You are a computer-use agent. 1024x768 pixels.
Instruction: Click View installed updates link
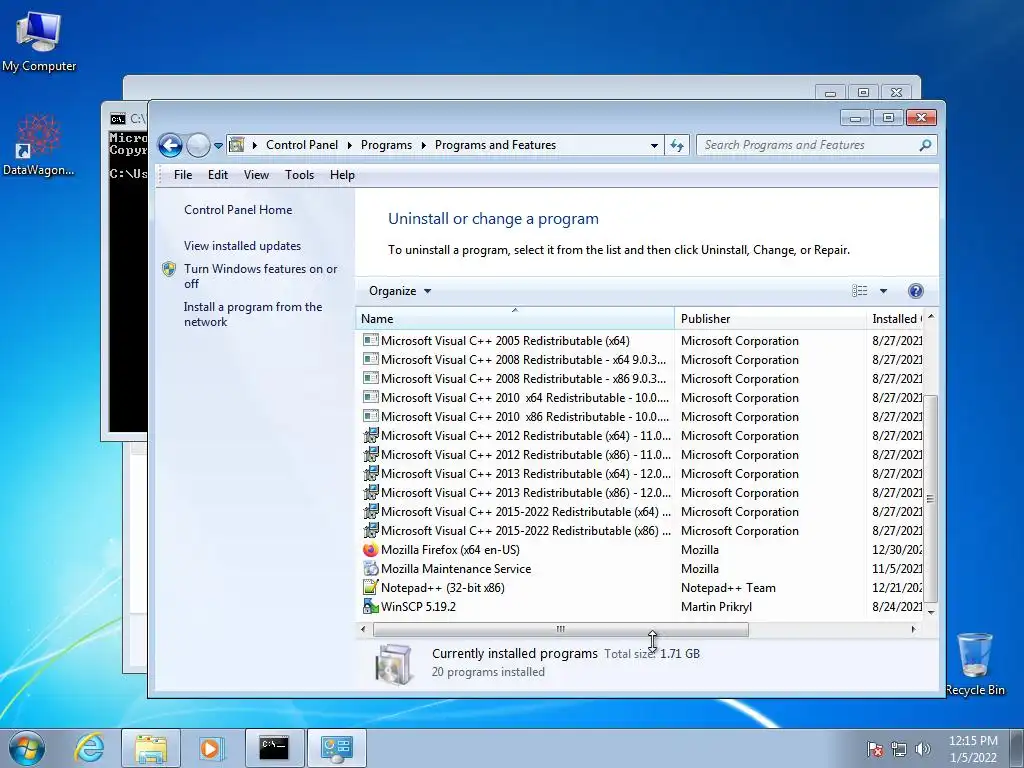pos(242,246)
